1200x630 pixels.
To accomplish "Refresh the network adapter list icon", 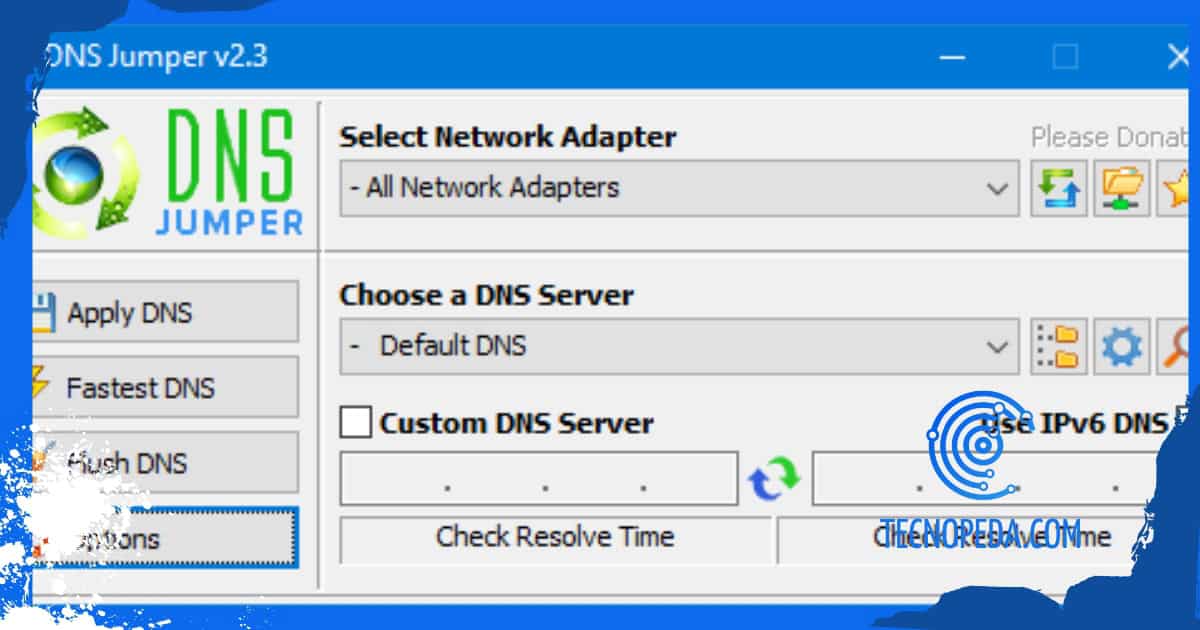I will [x=1059, y=187].
